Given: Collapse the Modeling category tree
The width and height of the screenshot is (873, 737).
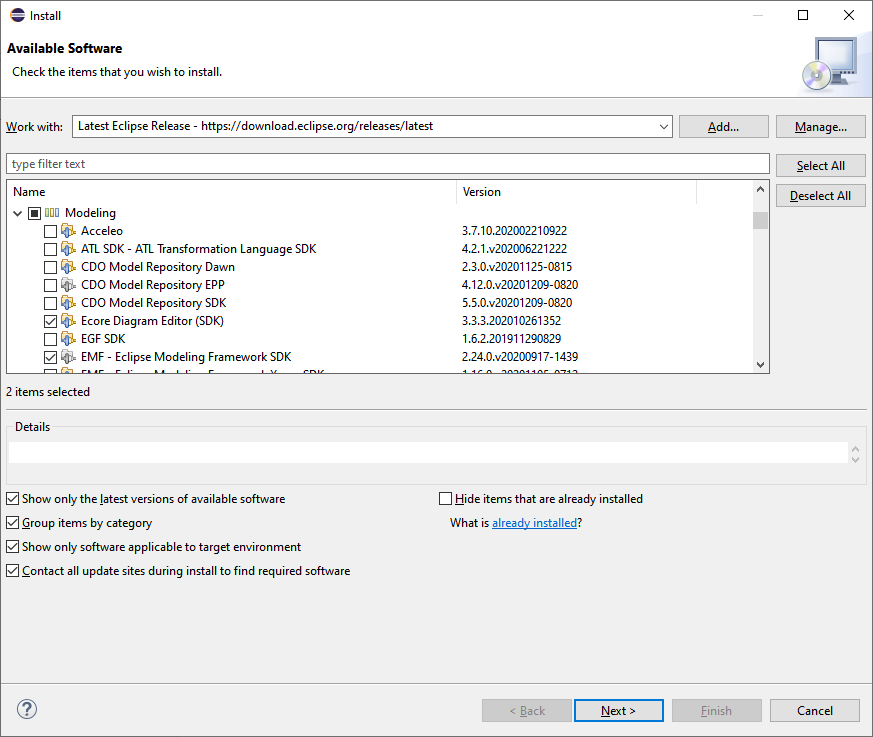Looking at the screenshot, I should (x=17, y=213).
